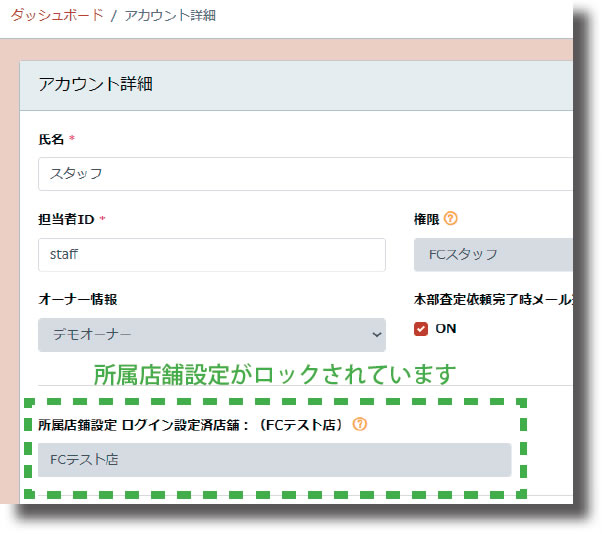
Task: Toggle the ON checkbox for completion mail
Action: click(x=421, y=328)
